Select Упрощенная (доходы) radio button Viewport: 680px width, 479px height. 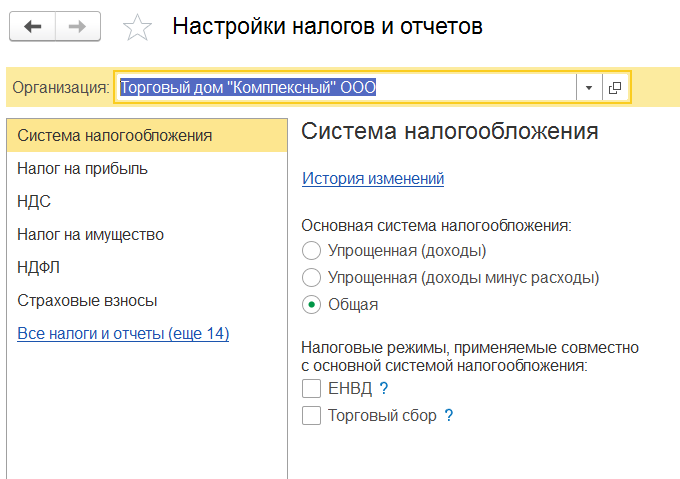[x=311, y=250]
